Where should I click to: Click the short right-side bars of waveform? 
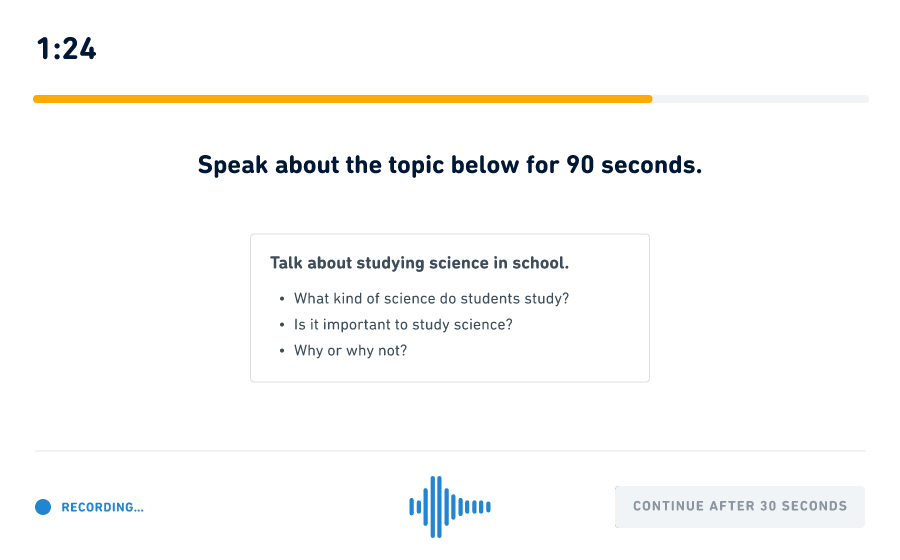(478, 507)
